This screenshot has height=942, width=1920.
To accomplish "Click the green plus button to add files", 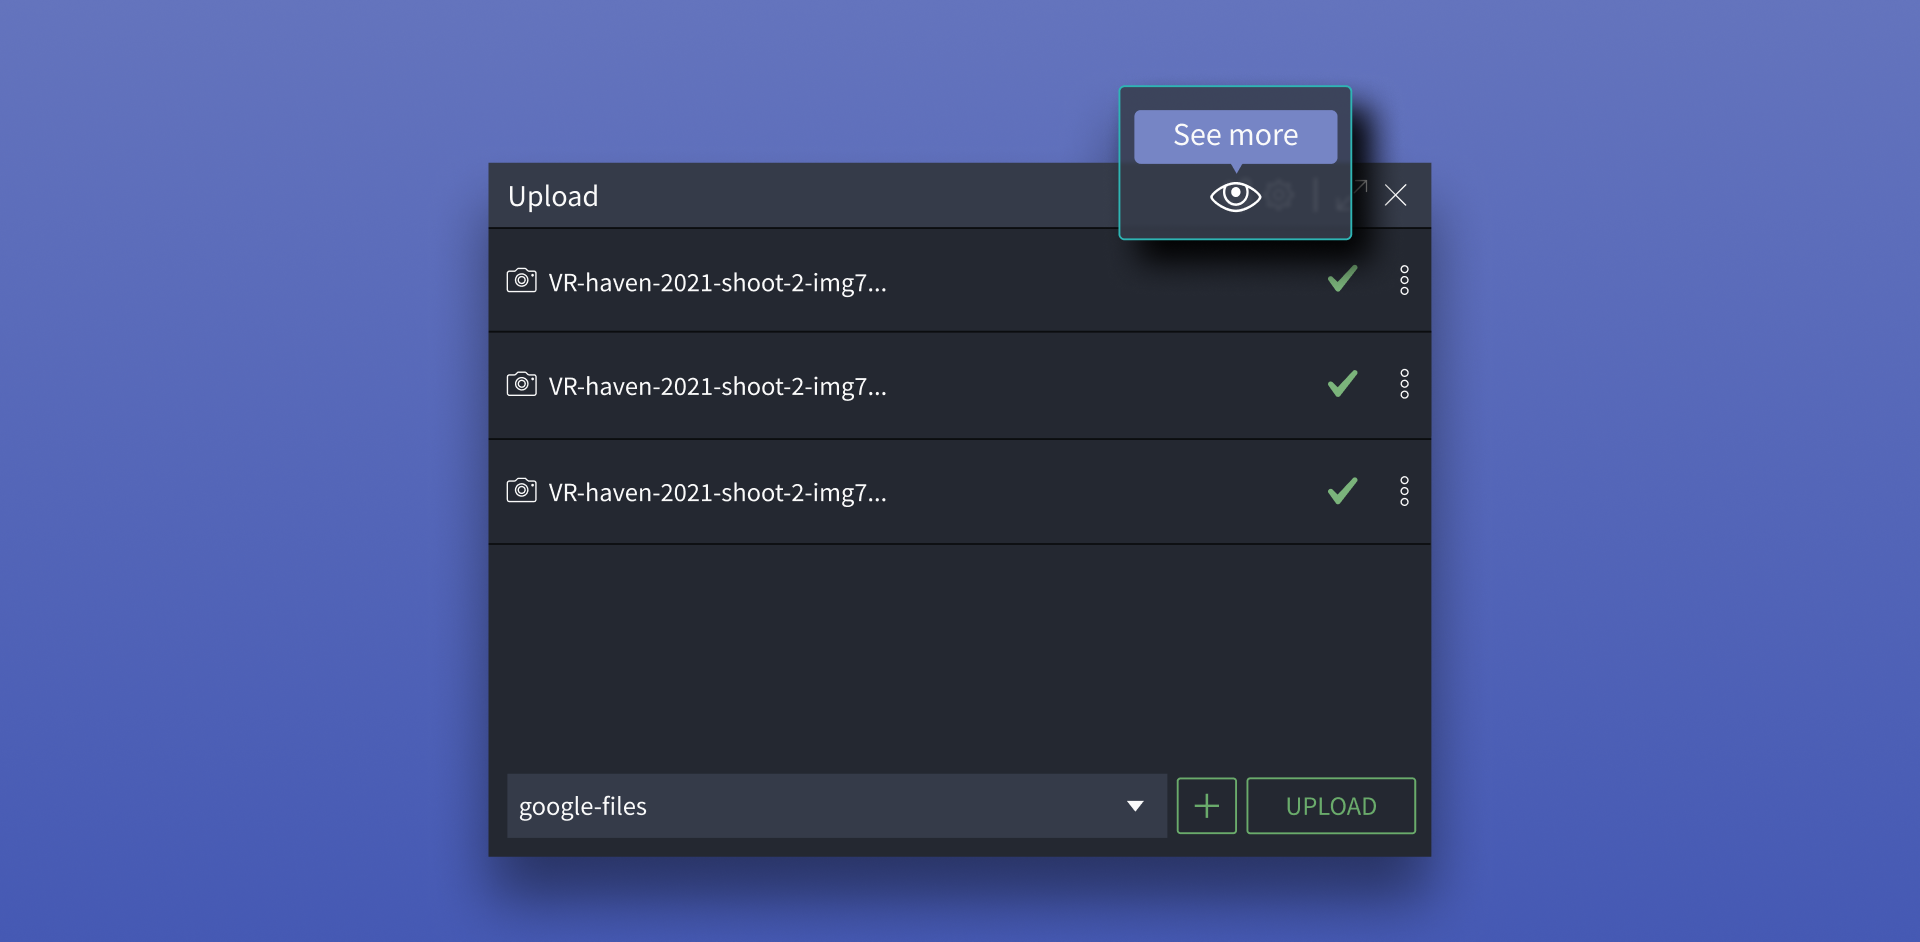I will (1206, 806).
